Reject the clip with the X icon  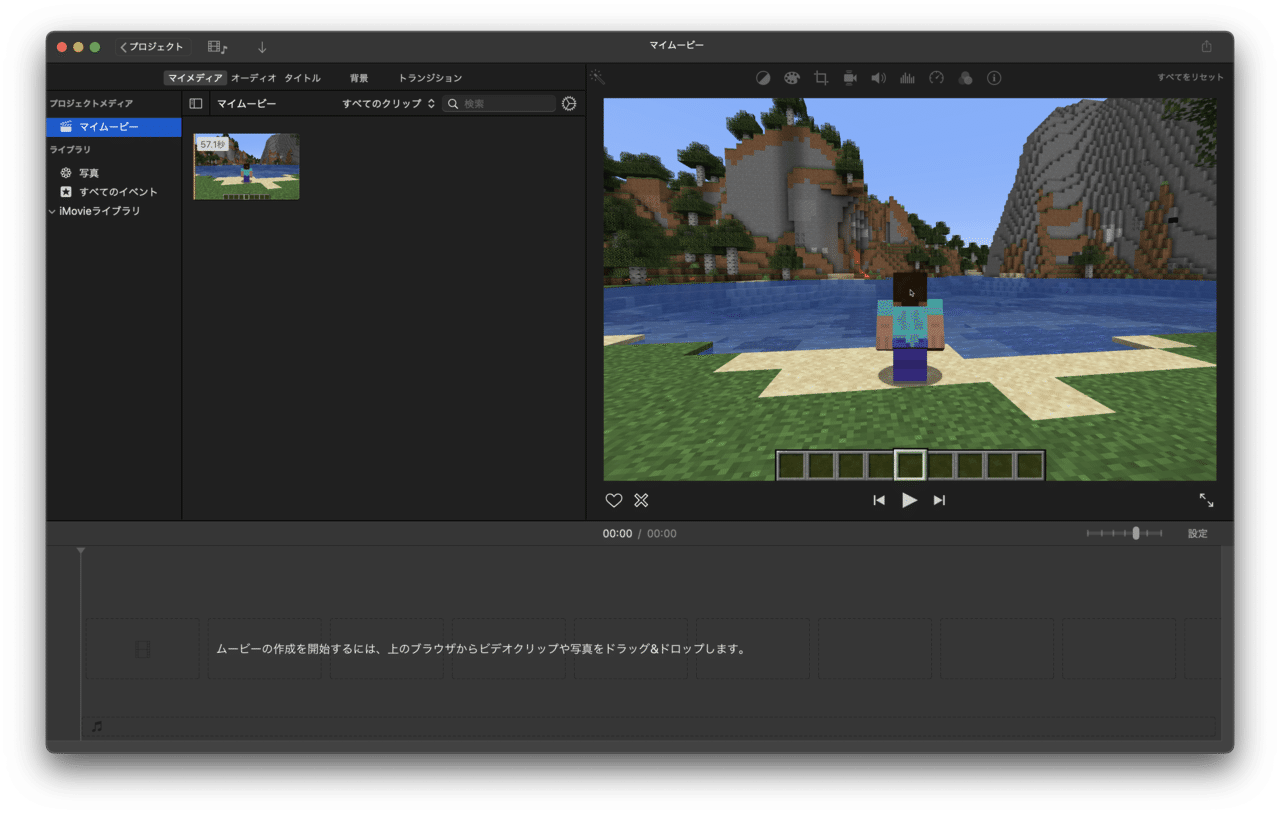(x=641, y=500)
